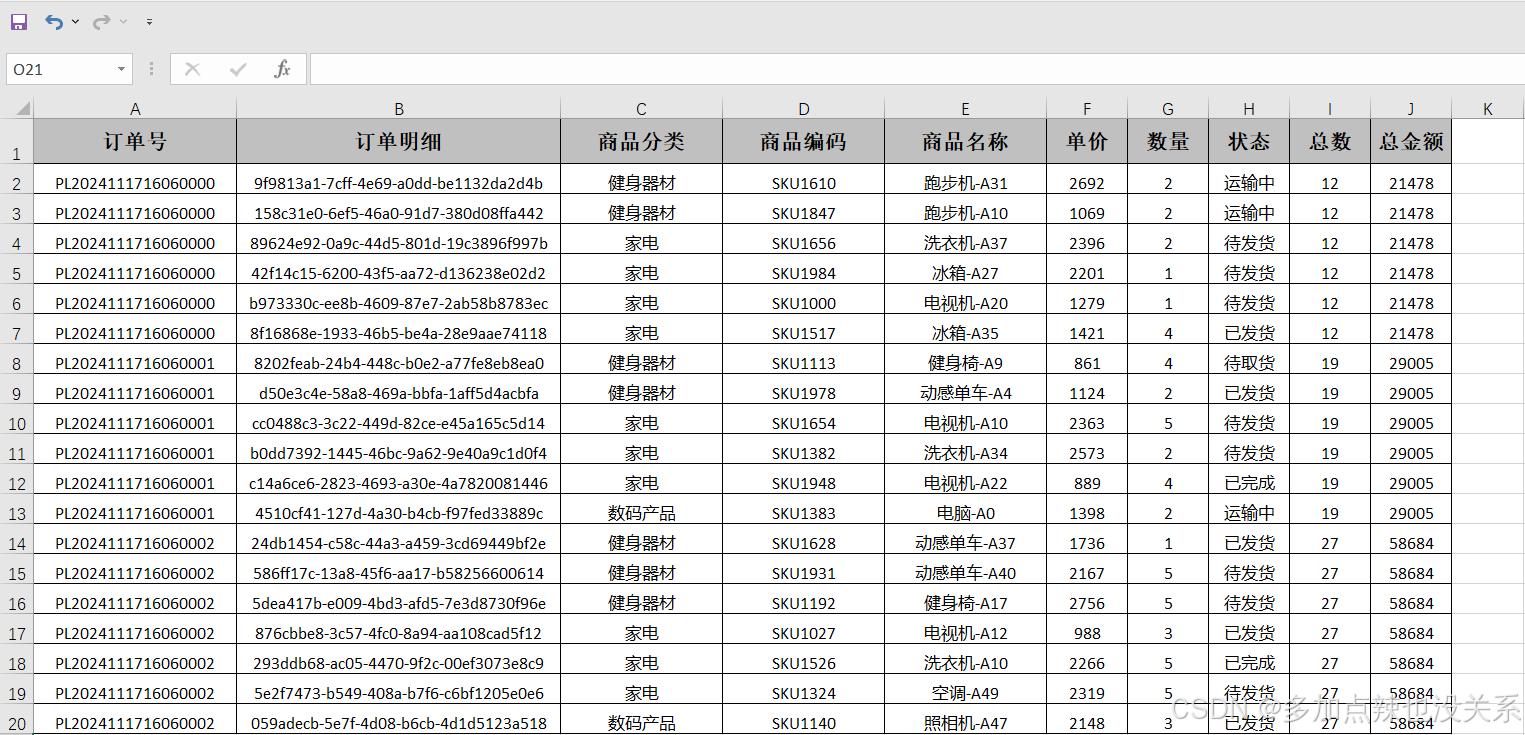Click the 总数 header cell
1525x735 pixels.
pyautogui.click(x=1330, y=142)
